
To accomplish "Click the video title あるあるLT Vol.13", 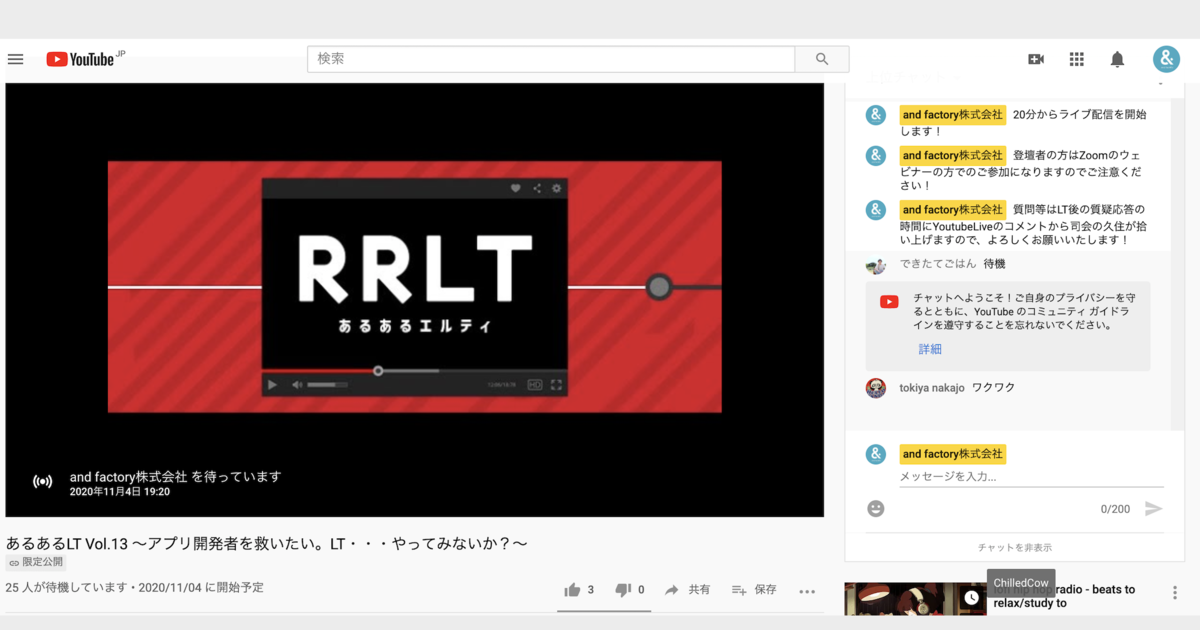I will (267, 543).
